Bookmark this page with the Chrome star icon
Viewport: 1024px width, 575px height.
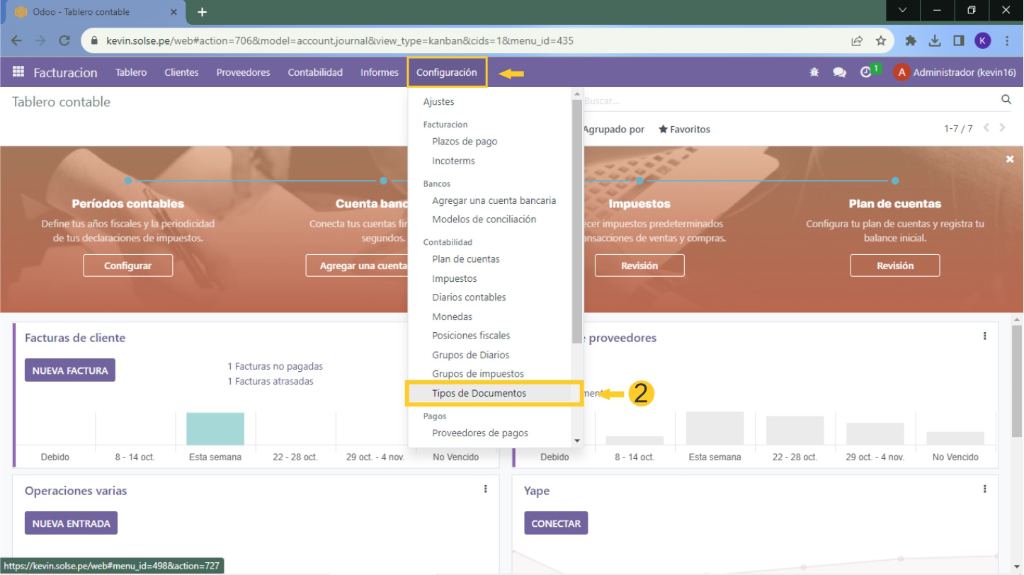(x=881, y=41)
